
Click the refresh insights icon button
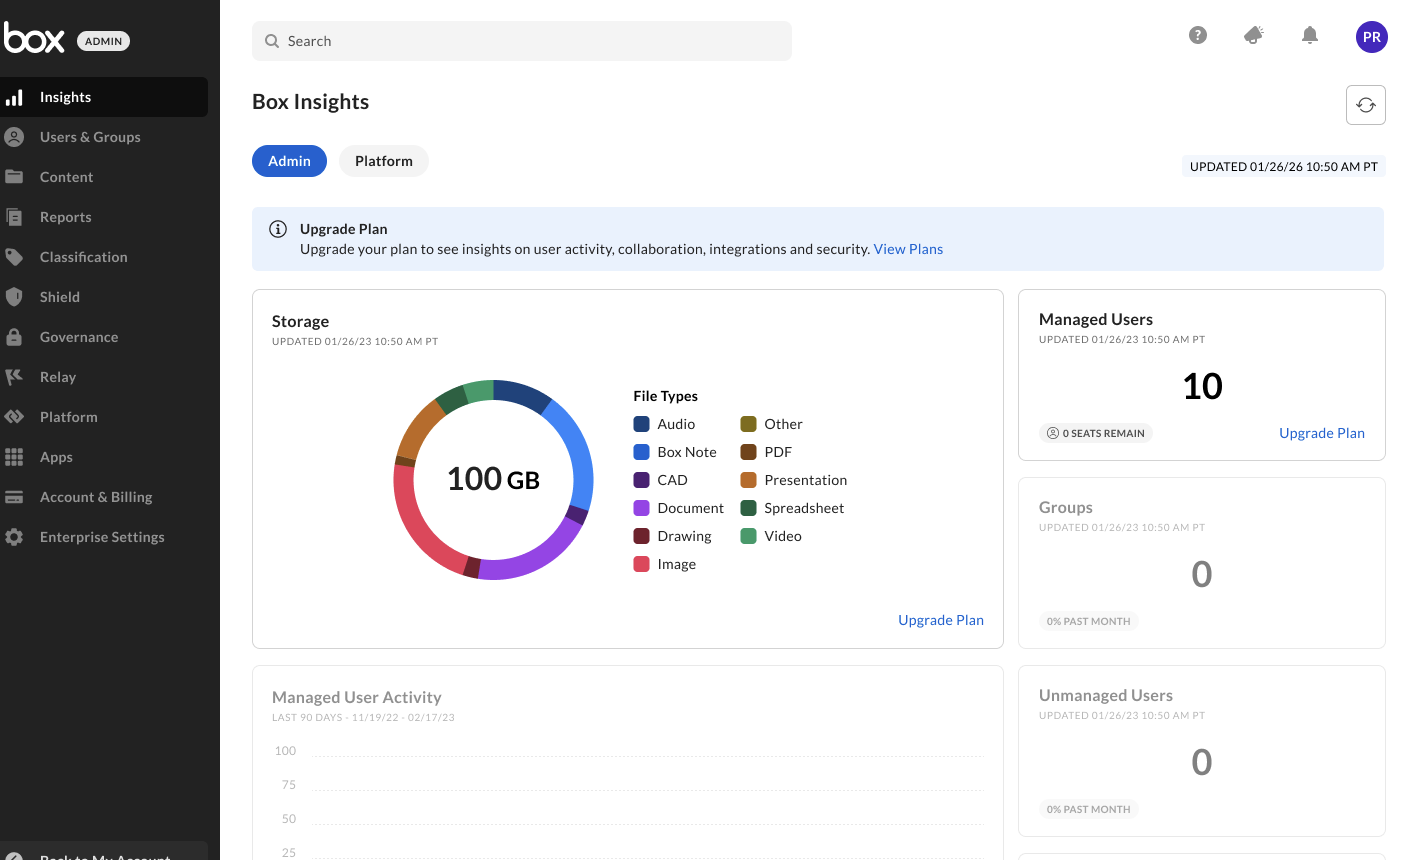[x=1365, y=105]
